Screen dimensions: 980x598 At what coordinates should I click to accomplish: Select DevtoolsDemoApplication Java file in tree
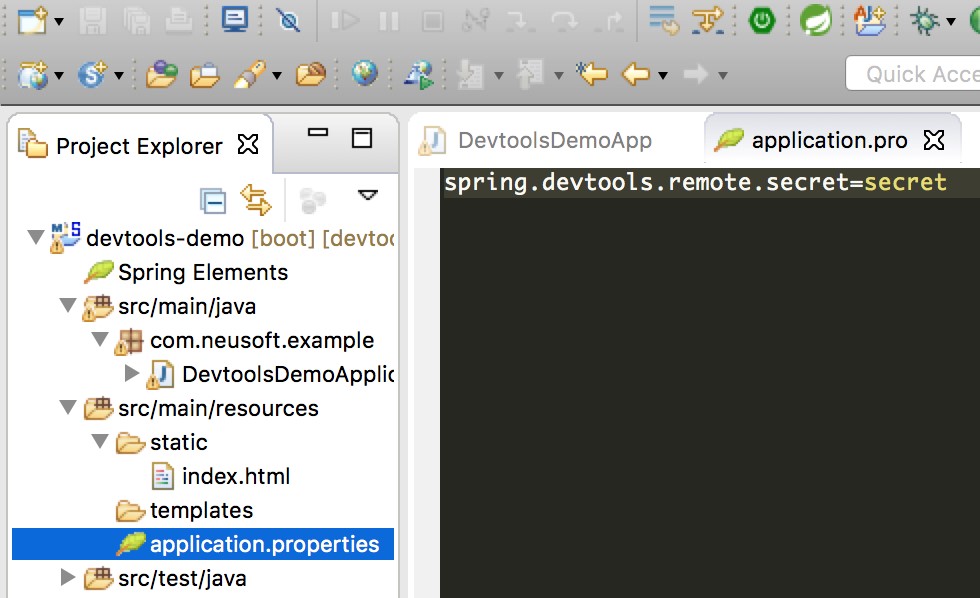[288, 374]
